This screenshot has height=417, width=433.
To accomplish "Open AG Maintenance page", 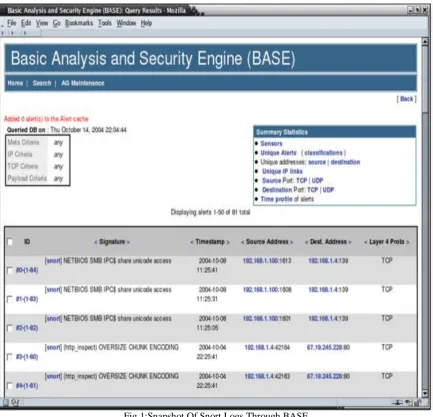I will point(83,83).
